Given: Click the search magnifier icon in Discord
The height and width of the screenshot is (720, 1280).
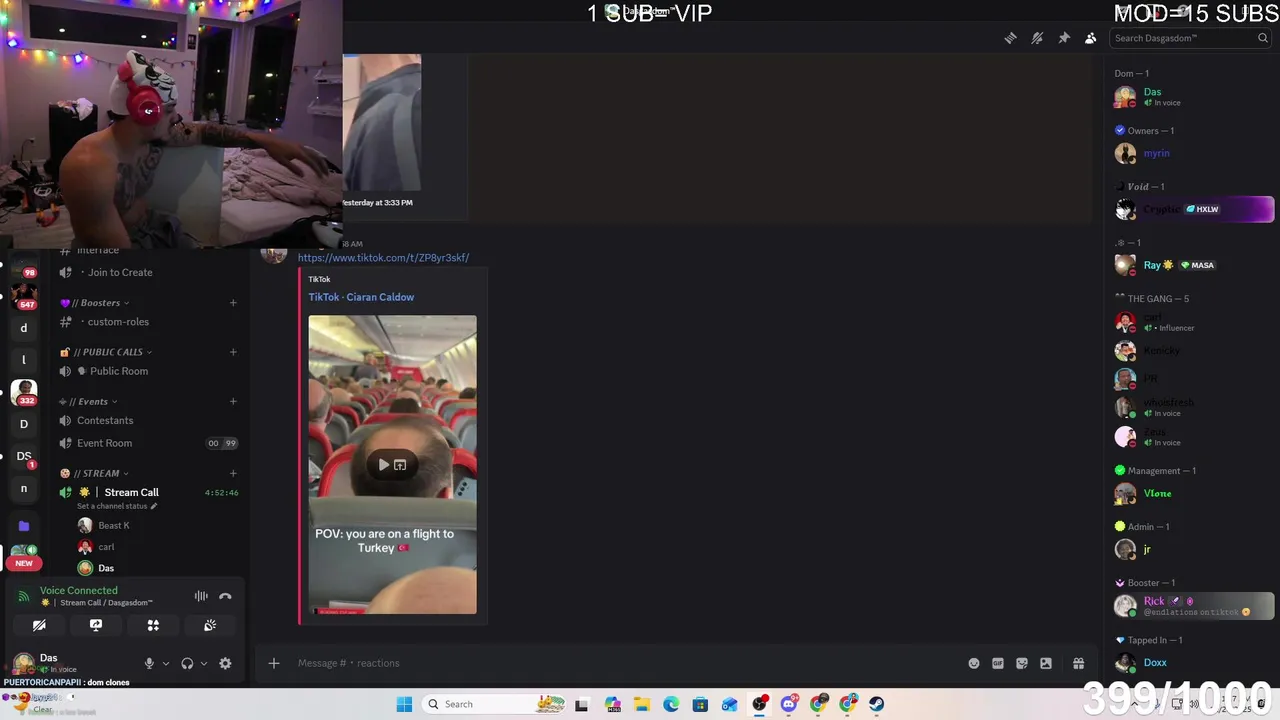Looking at the screenshot, I should [1263, 38].
